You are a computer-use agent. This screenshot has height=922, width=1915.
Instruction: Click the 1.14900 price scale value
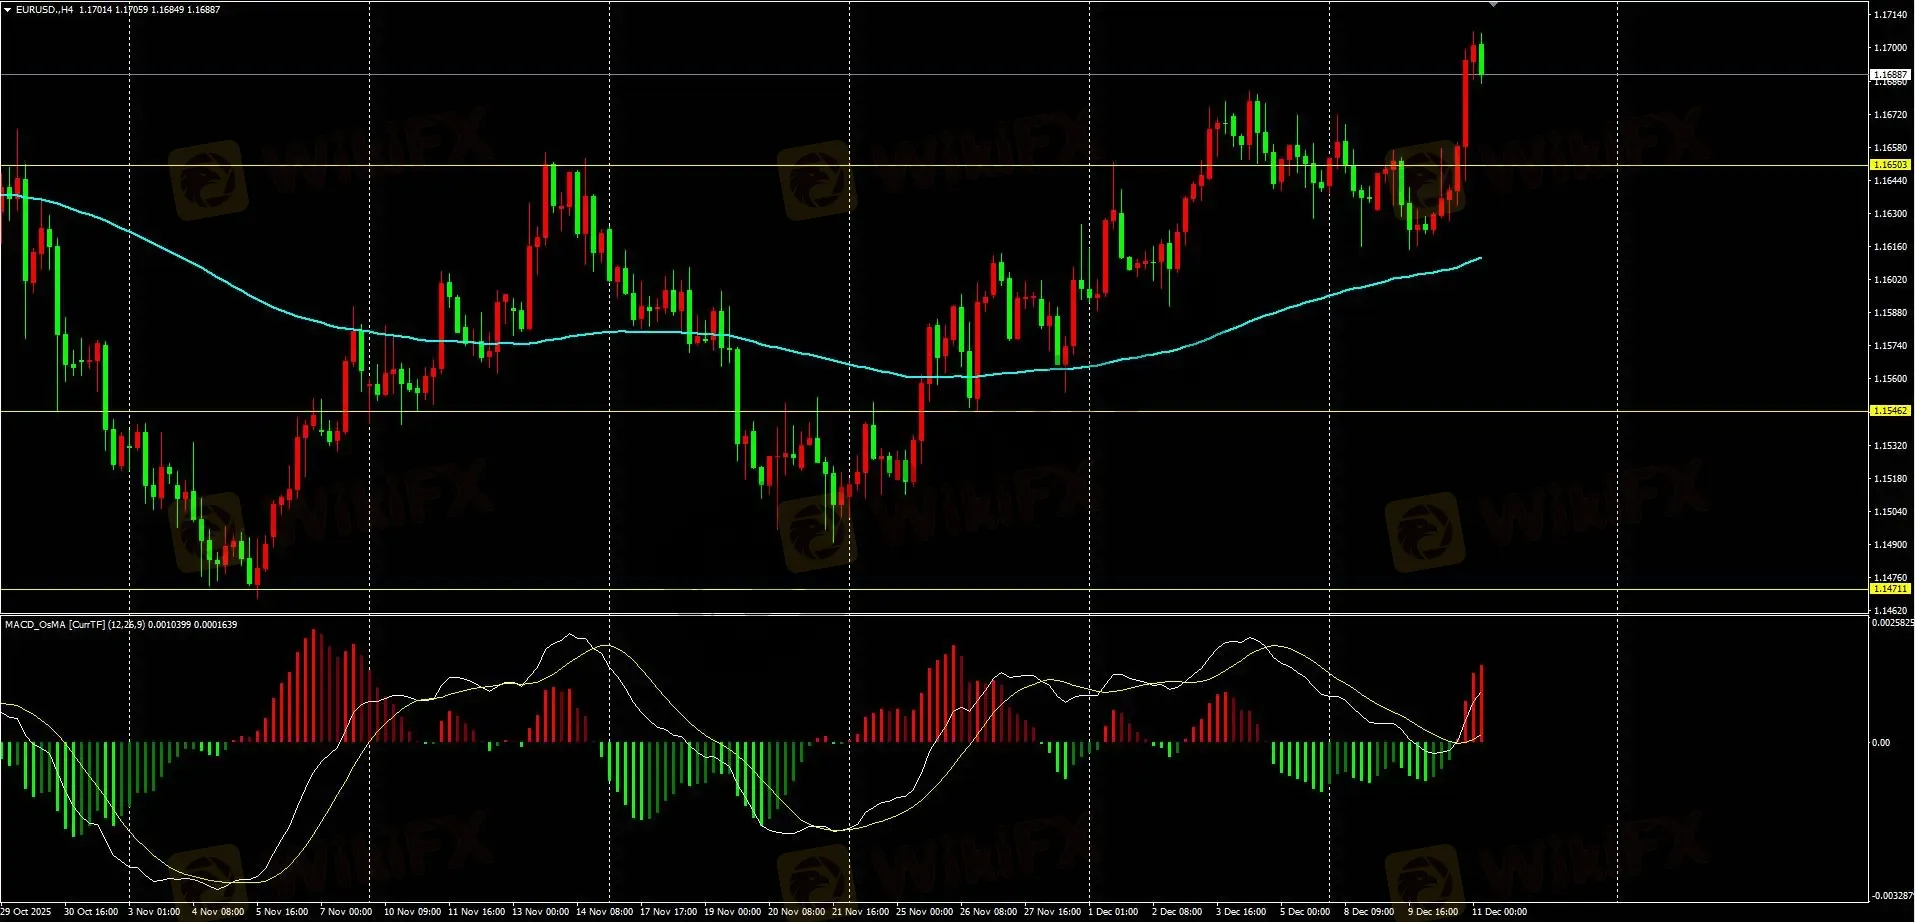coord(1890,545)
